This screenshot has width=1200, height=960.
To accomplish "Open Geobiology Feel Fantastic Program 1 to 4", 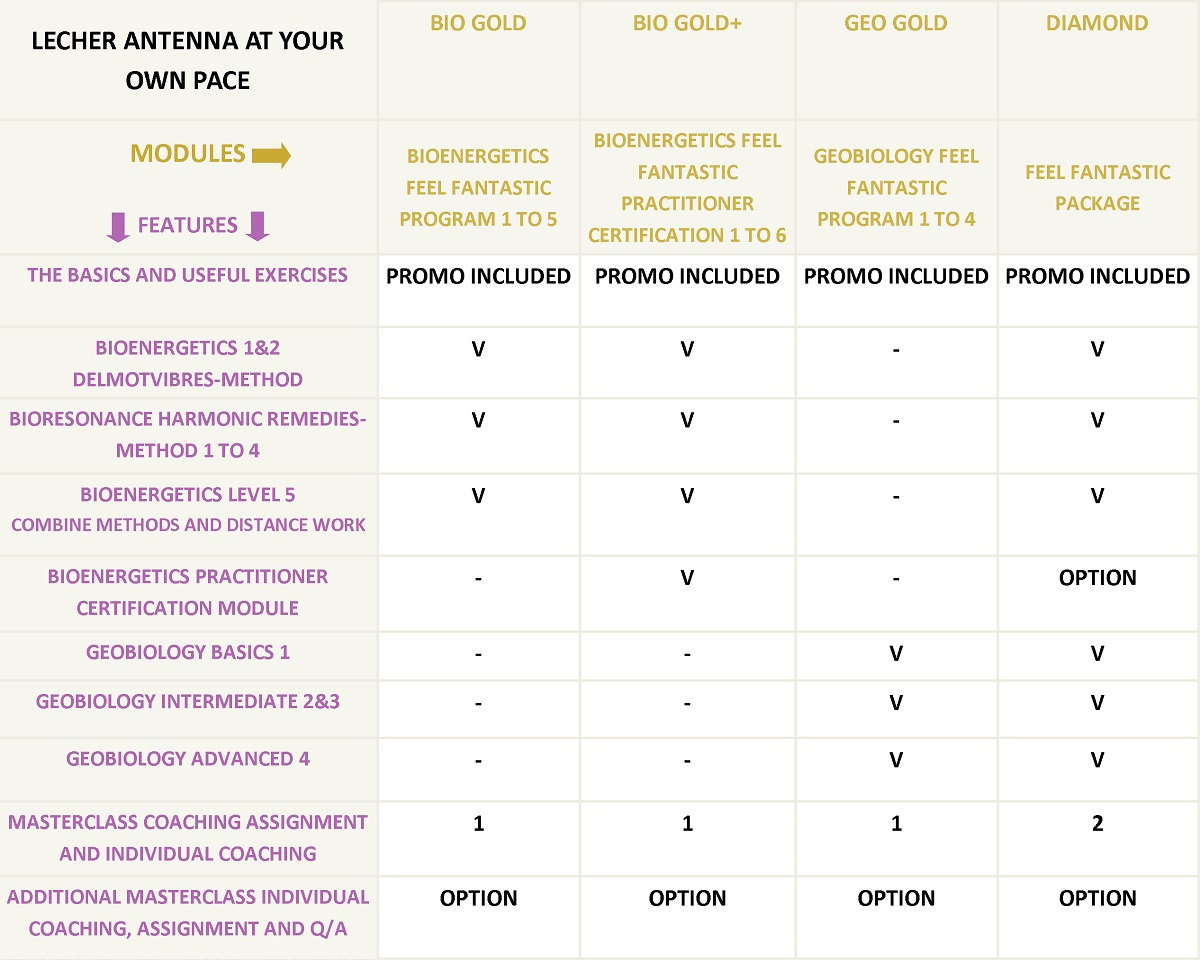I will pos(896,187).
